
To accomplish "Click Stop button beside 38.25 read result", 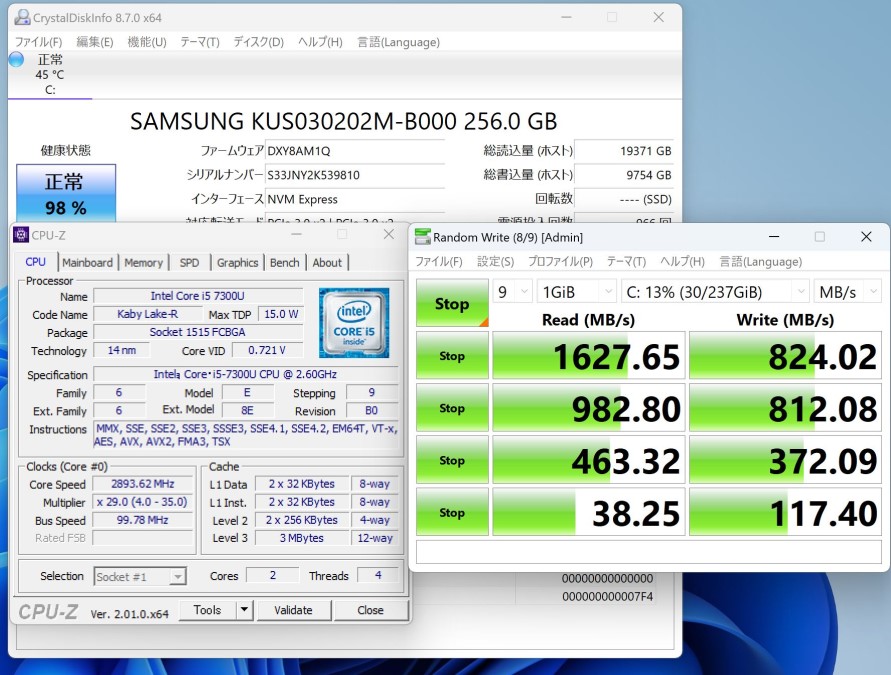I will point(452,512).
